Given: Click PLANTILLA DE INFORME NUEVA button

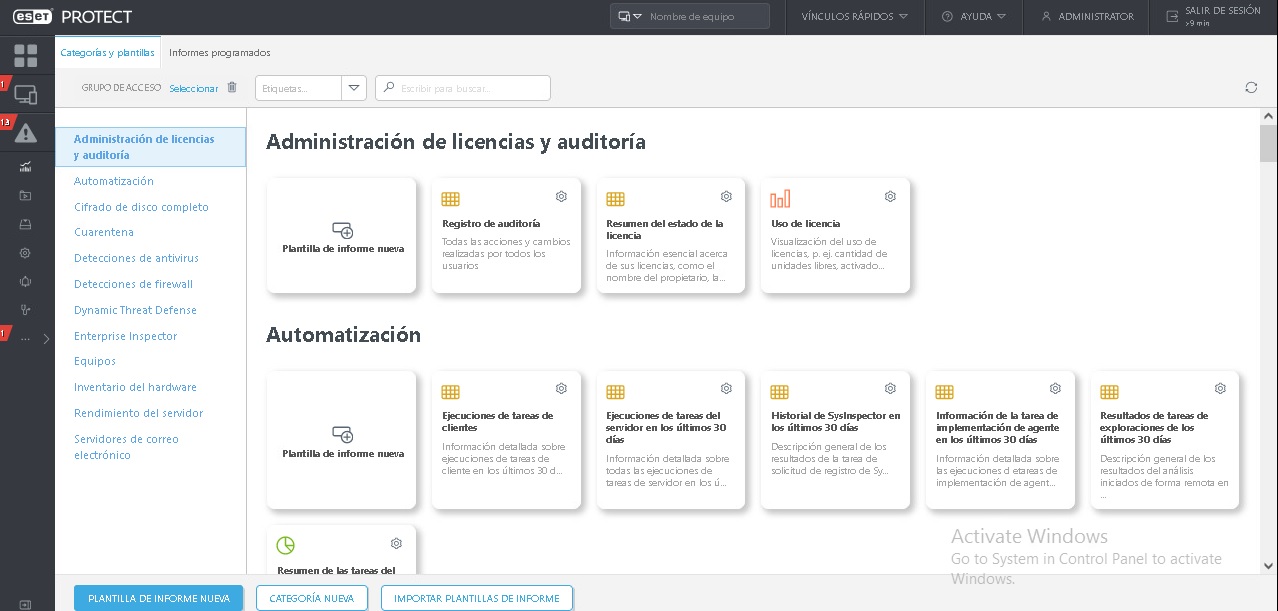Looking at the screenshot, I should (158, 597).
